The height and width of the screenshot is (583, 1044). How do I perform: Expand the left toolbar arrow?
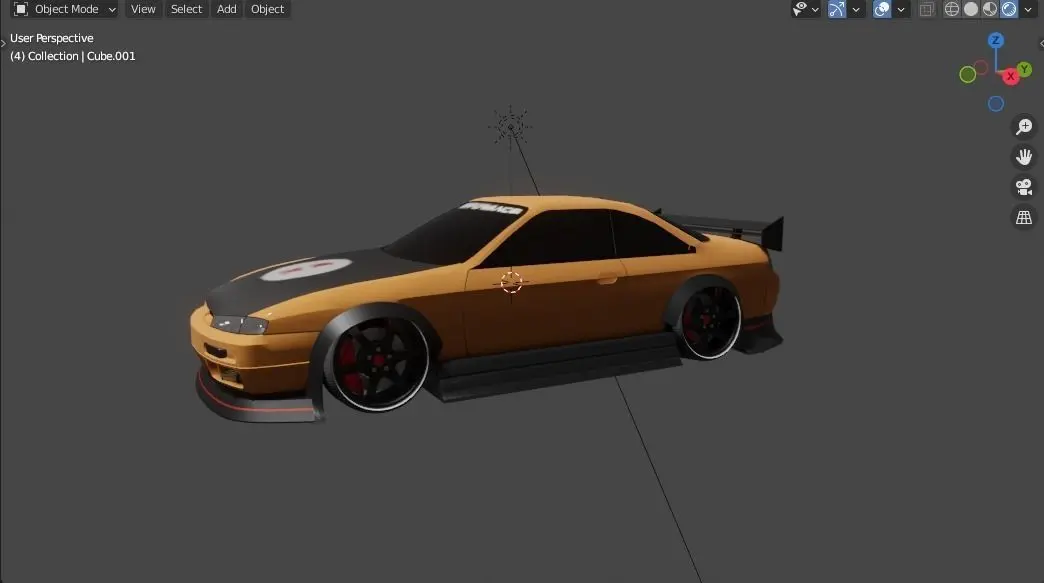tap(3, 43)
